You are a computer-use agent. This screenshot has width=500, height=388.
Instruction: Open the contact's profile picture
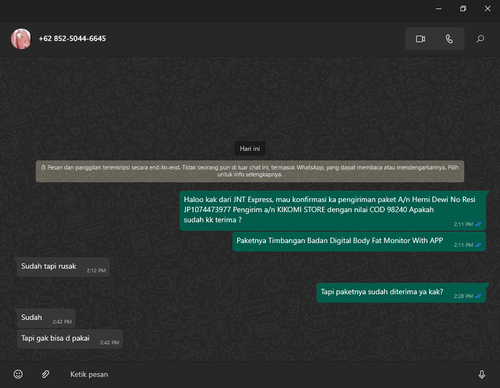click(x=21, y=39)
